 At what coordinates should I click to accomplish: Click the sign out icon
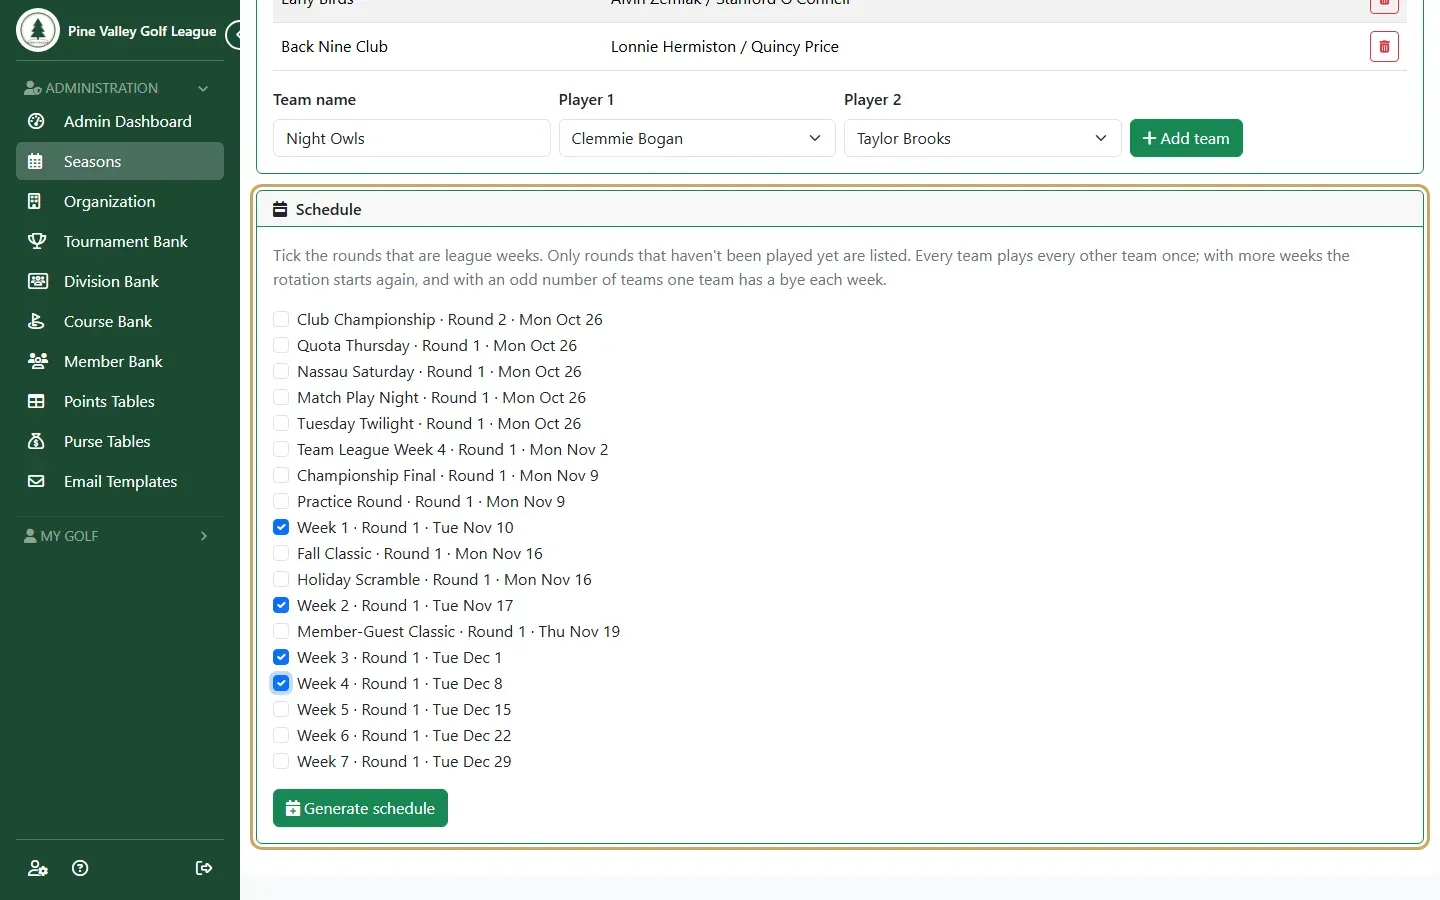(x=204, y=868)
